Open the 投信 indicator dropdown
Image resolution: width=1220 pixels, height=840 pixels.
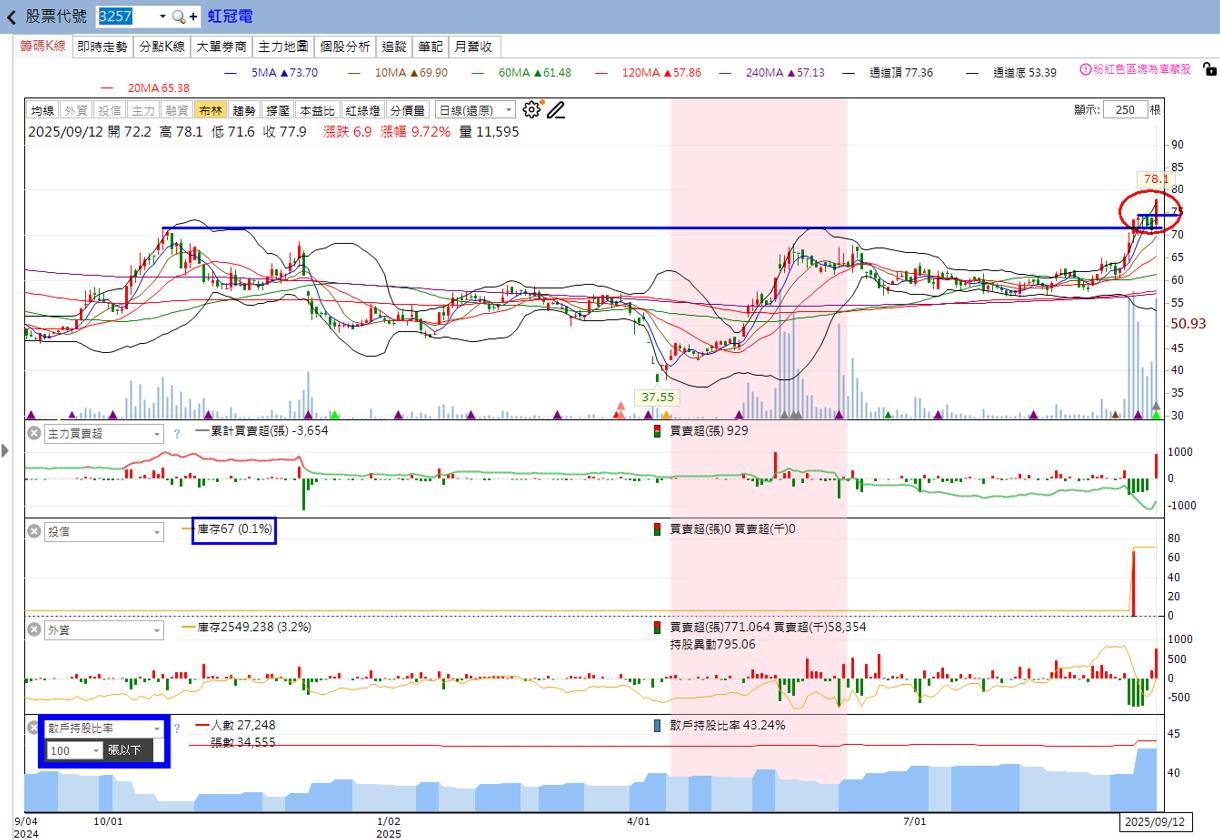[103, 532]
